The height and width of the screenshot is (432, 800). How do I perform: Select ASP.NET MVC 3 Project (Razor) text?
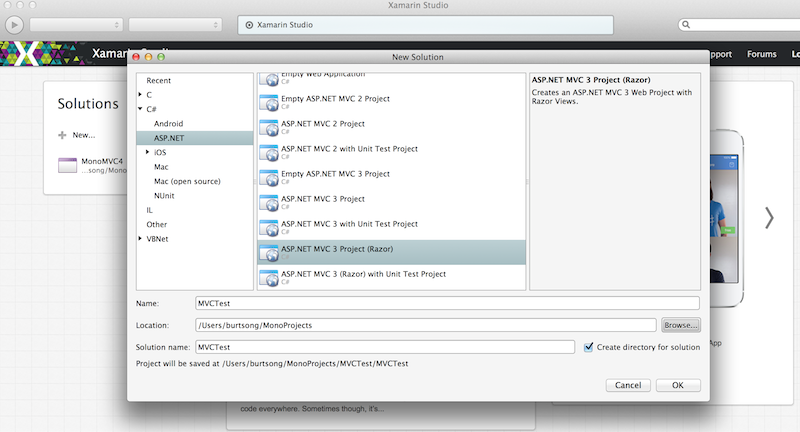[x=337, y=249]
